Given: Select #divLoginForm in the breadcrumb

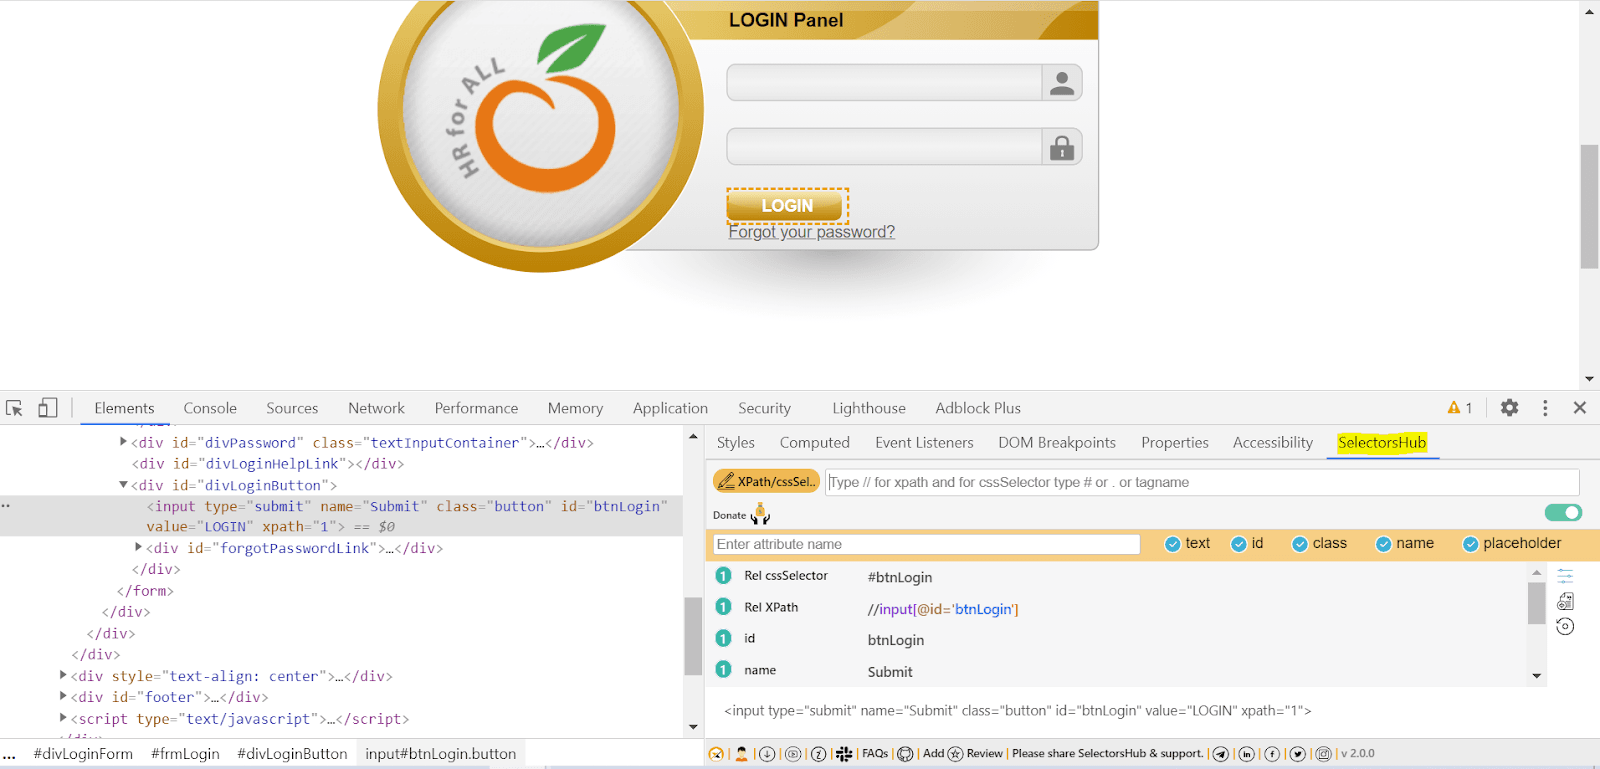Looking at the screenshot, I should click(83, 754).
